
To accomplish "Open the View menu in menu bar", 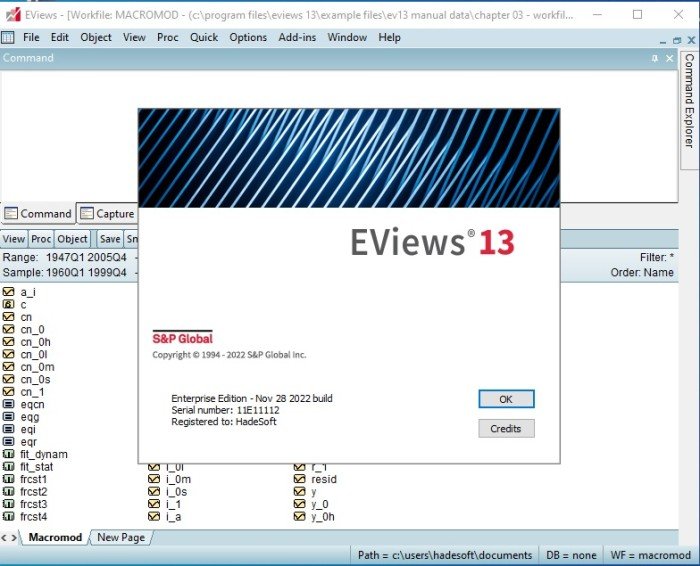I will tap(134, 37).
